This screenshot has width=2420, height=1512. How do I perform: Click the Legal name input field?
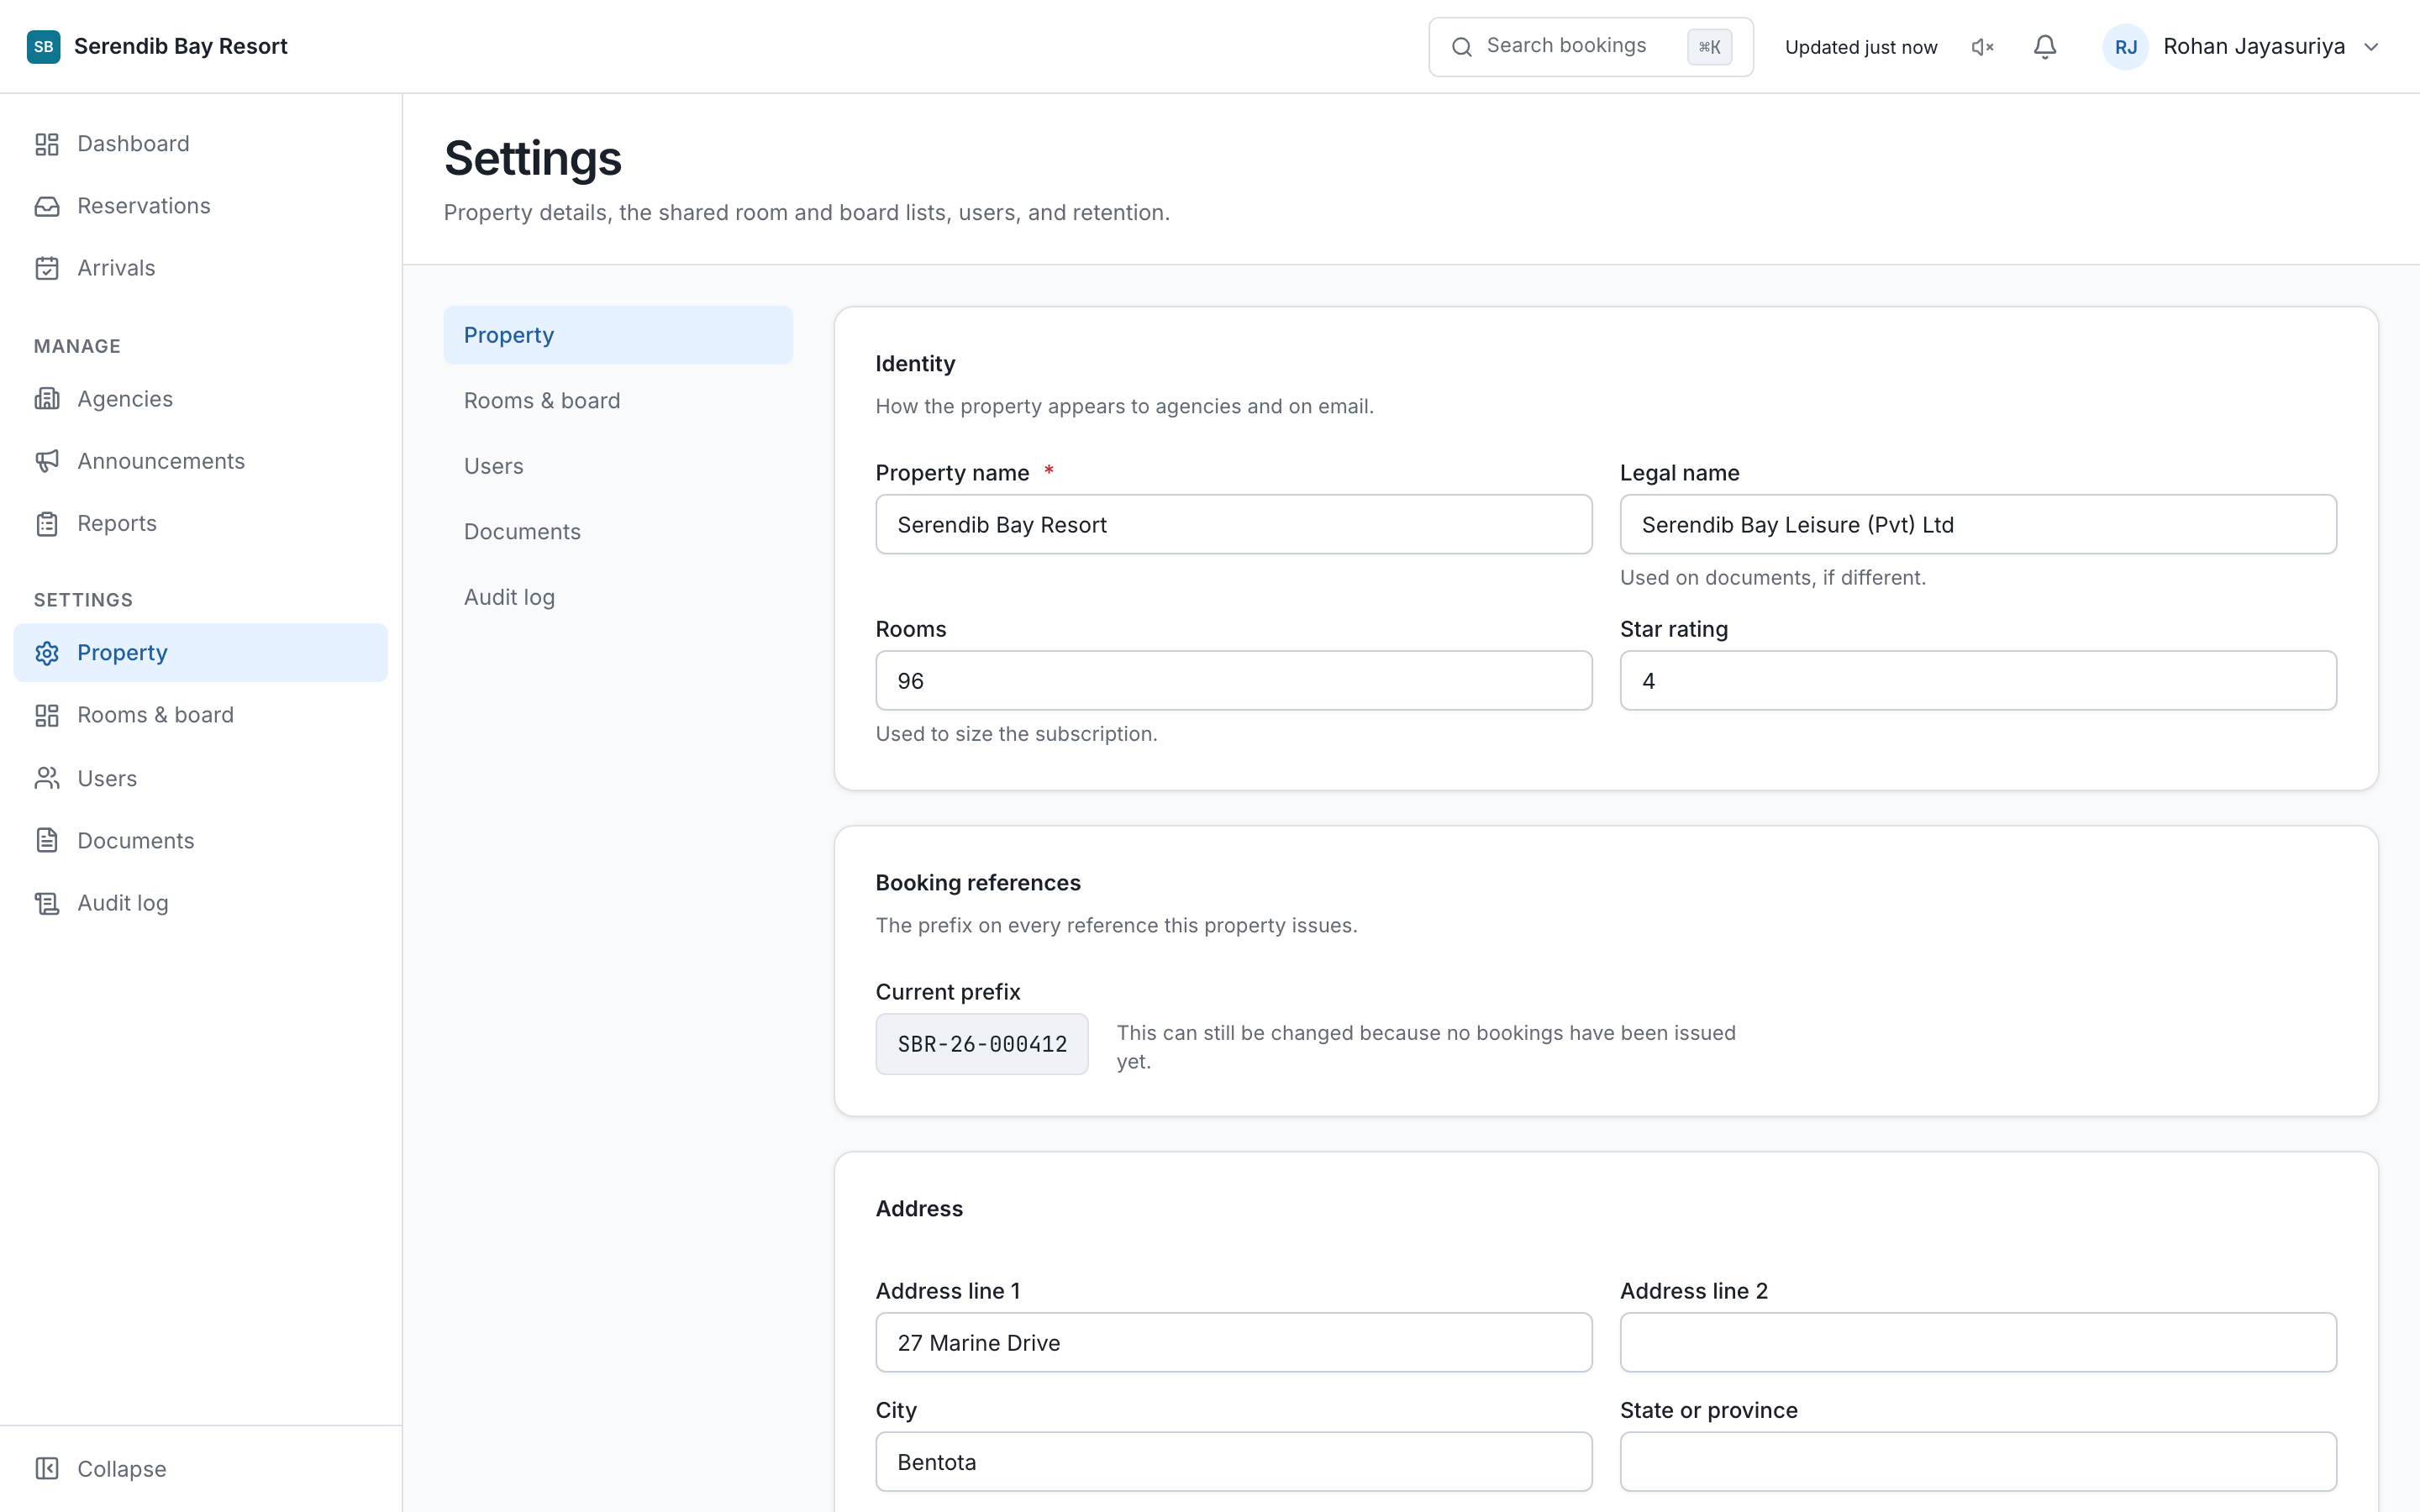(1978, 524)
